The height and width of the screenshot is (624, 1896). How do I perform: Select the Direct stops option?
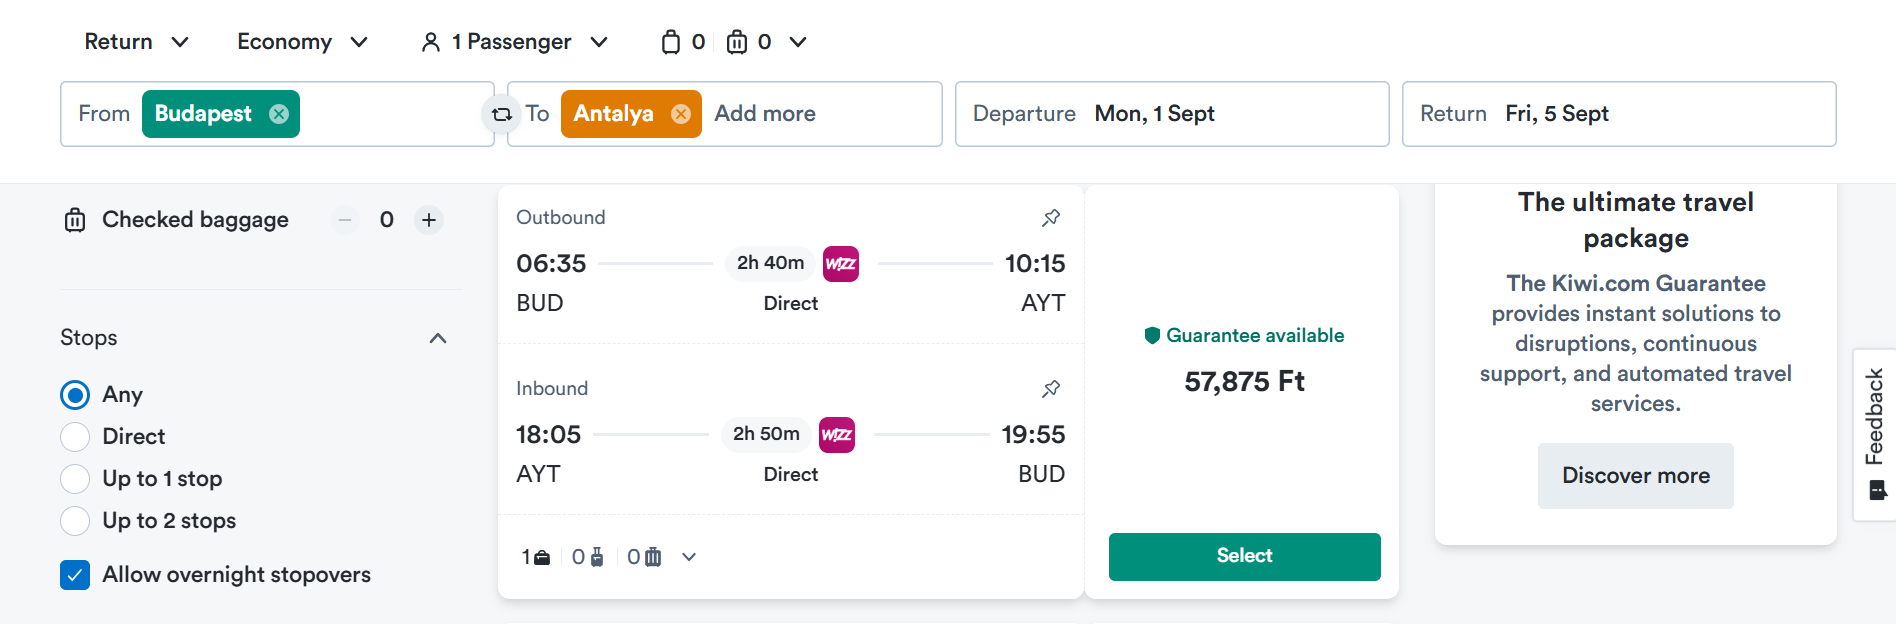(75, 437)
